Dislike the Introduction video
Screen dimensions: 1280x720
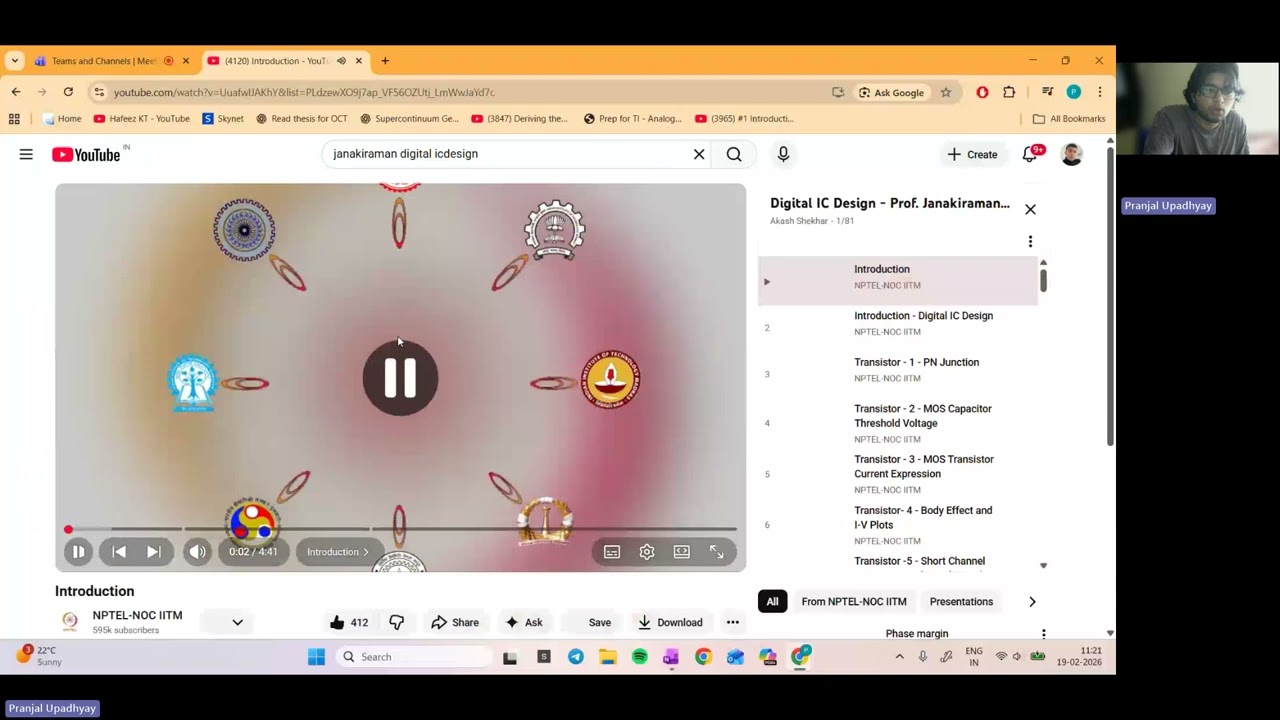[397, 622]
